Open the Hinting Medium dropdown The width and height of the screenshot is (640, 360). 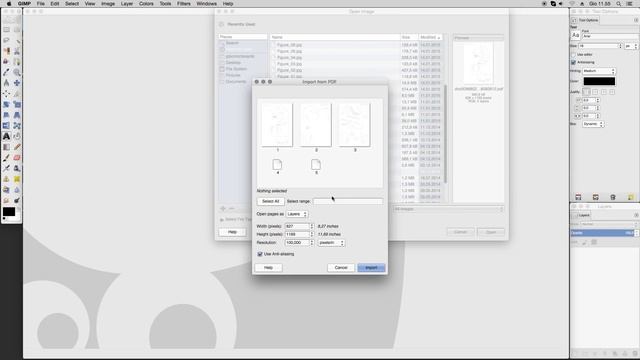599,71
